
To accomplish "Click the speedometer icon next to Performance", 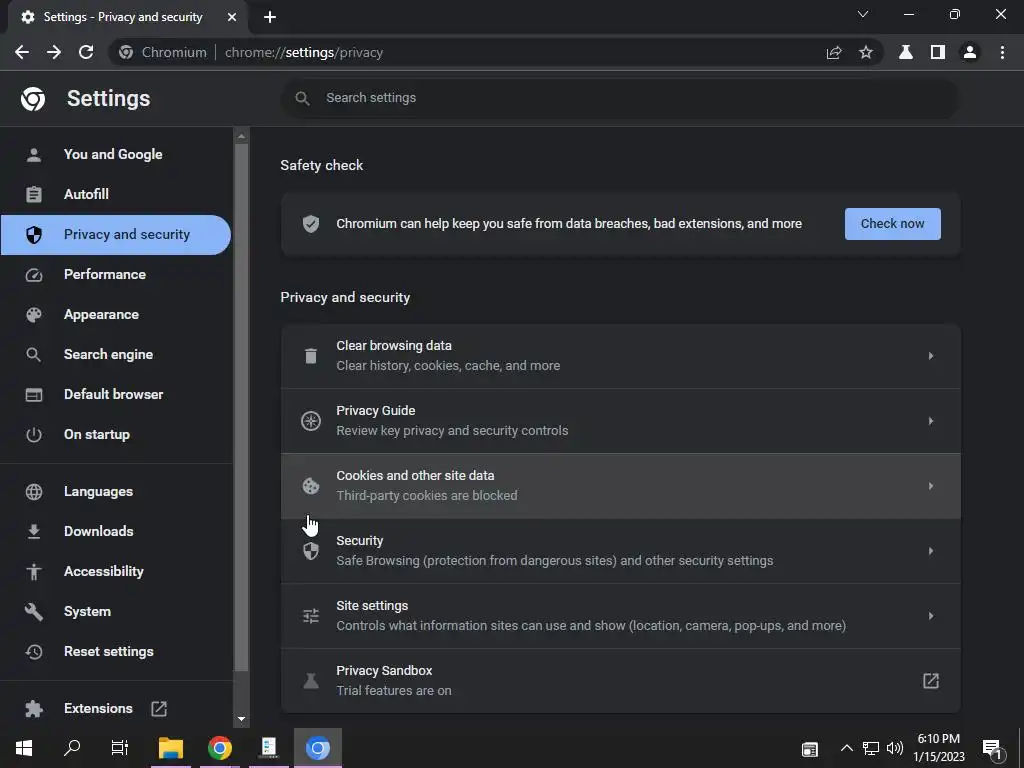I will pos(34,275).
